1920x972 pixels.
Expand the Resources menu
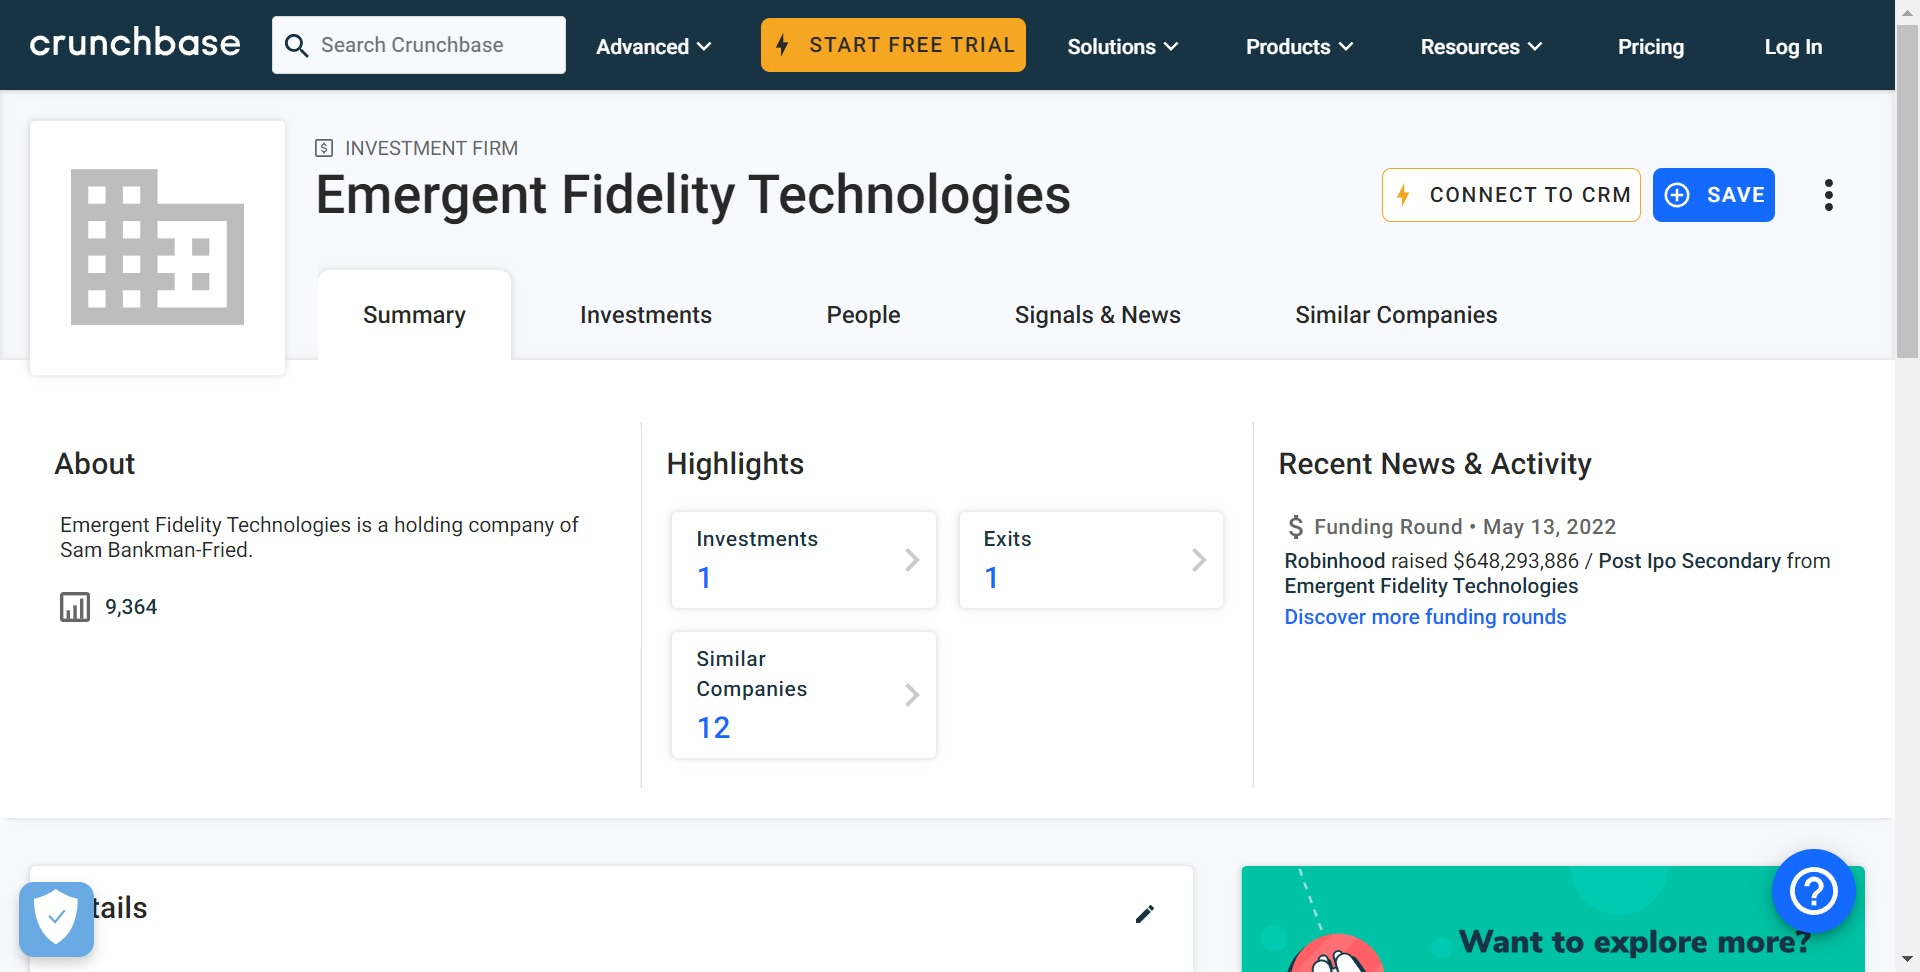click(1481, 46)
